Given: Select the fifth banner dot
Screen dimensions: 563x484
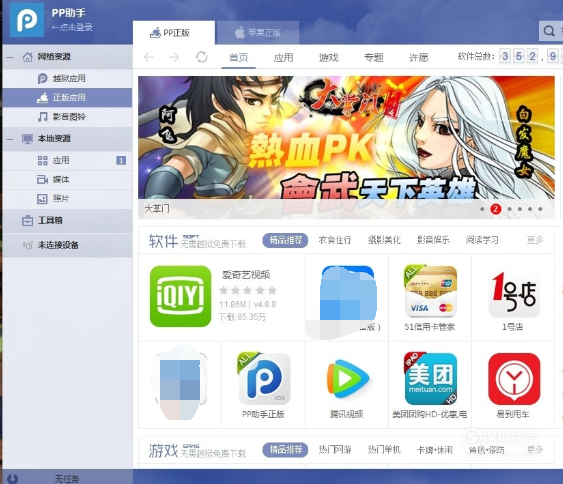Looking at the screenshot, I should coord(530,209).
